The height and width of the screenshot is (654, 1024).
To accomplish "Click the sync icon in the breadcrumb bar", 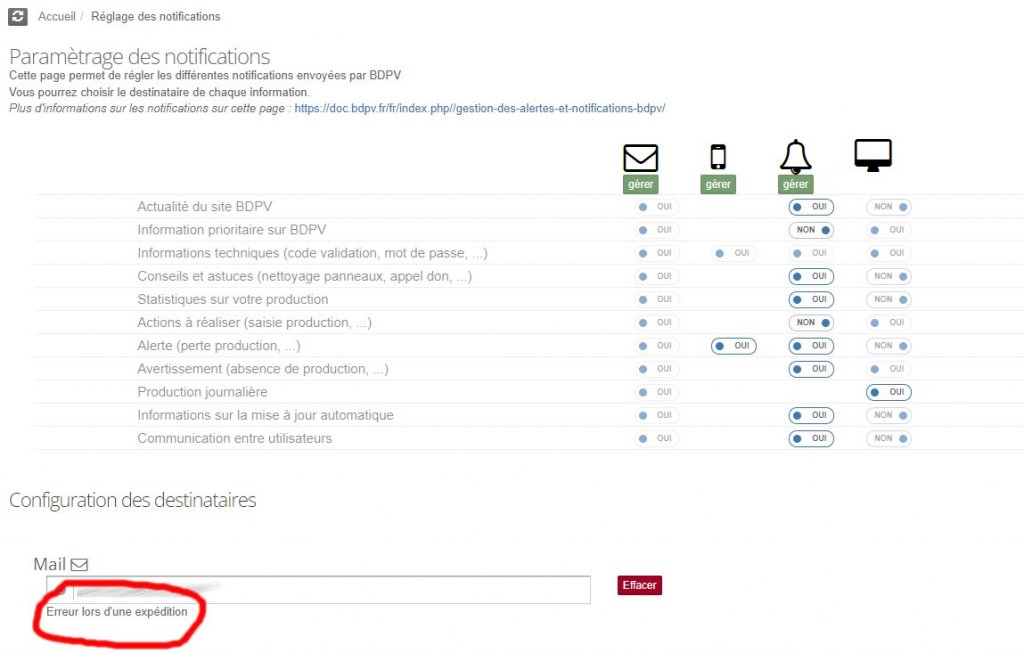I will (x=16, y=16).
